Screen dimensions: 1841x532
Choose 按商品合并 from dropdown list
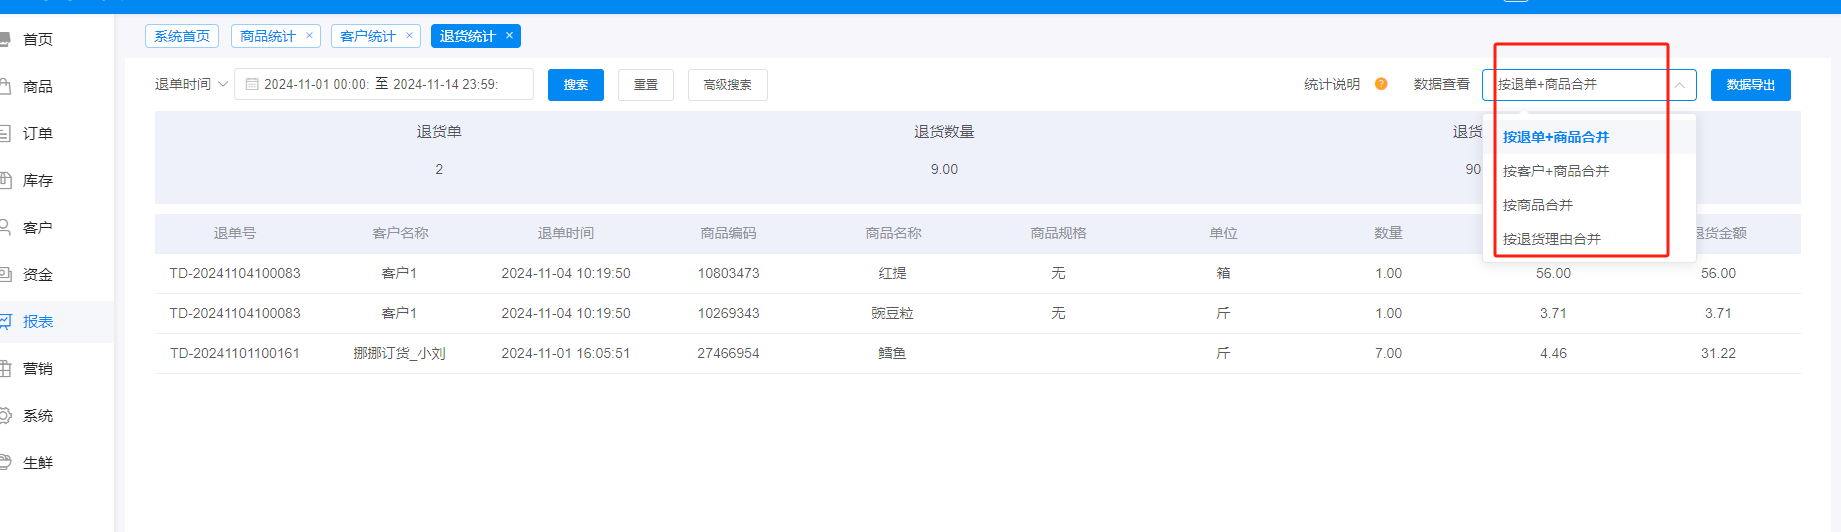(1537, 205)
